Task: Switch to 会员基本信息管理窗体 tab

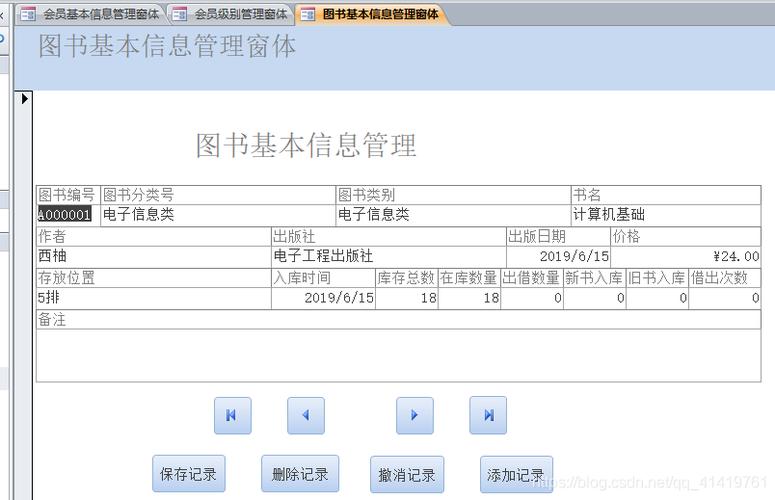Action: (91, 14)
